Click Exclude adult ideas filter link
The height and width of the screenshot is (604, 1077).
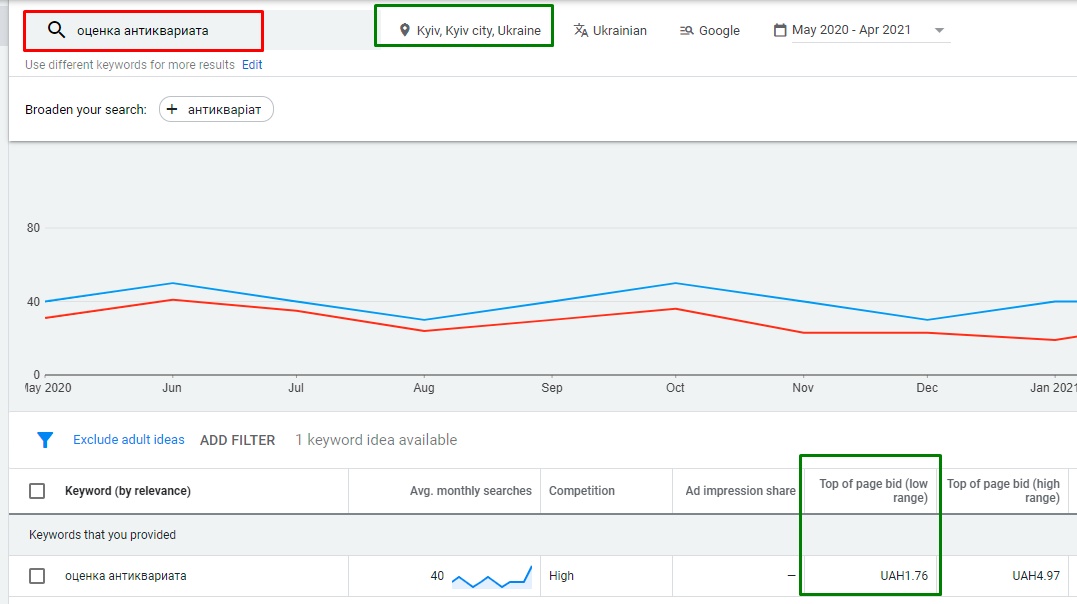(129, 440)
